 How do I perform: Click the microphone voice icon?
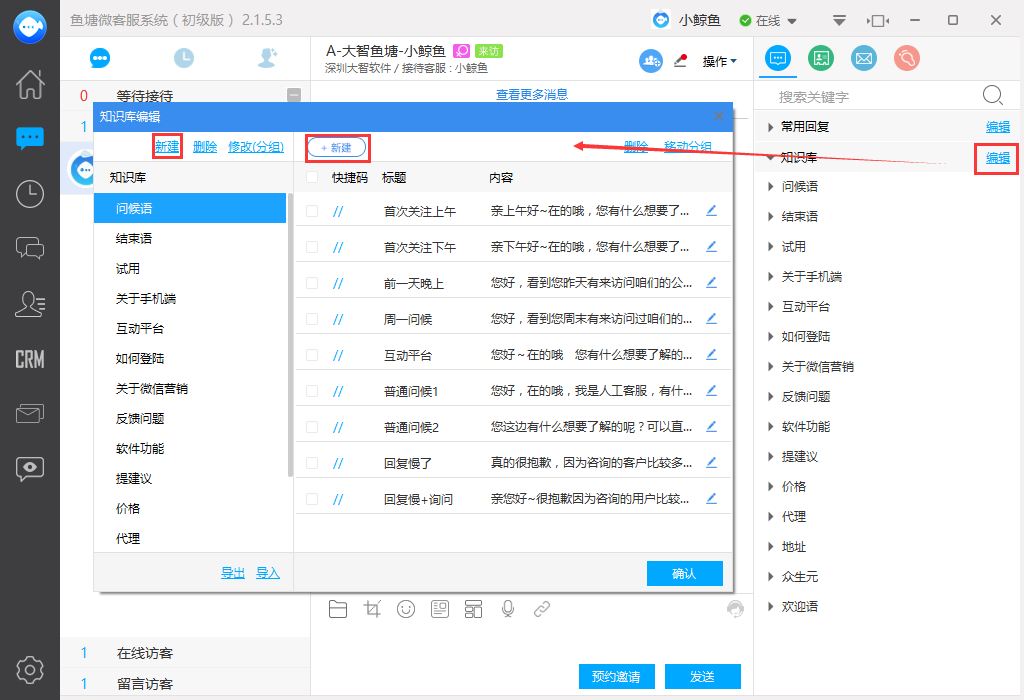pos(508,608)
